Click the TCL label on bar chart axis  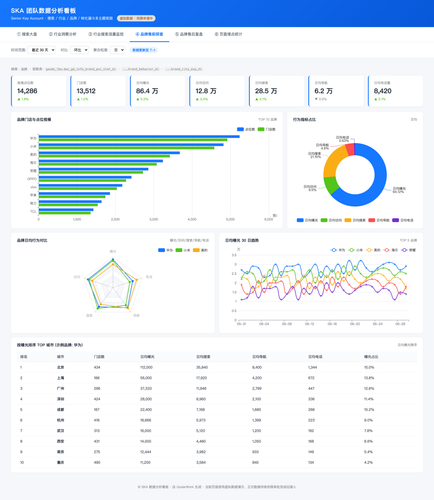point(33,211)
